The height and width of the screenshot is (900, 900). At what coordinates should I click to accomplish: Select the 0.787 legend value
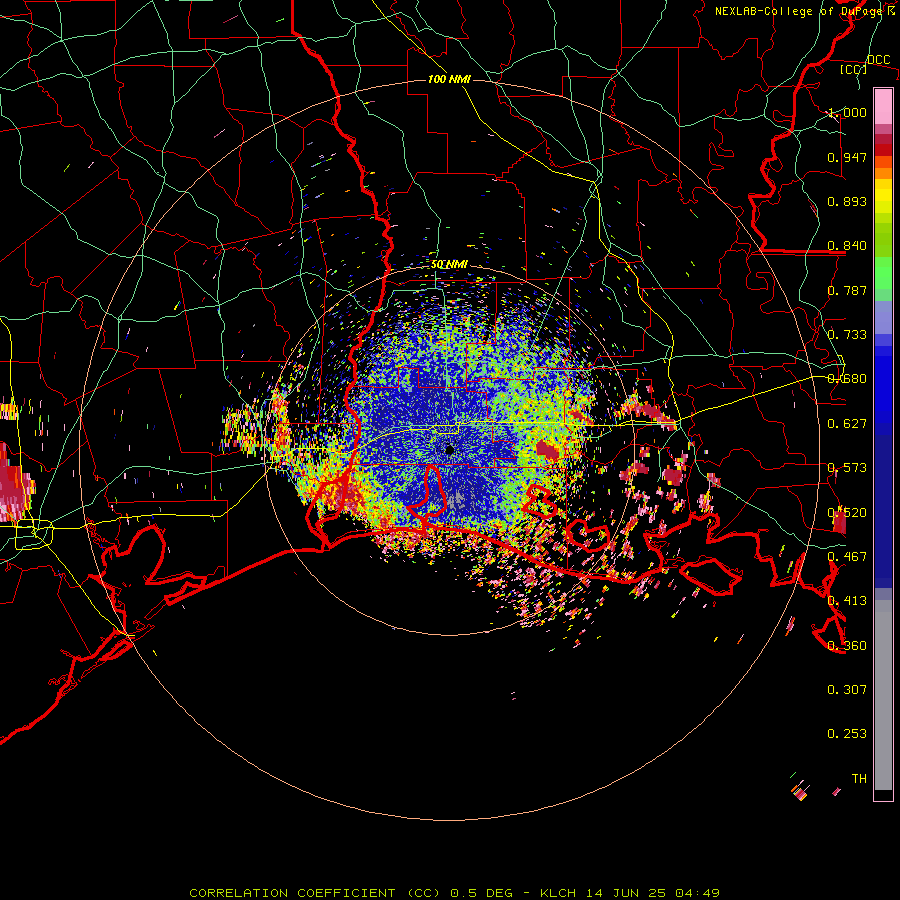pos(847,290)
